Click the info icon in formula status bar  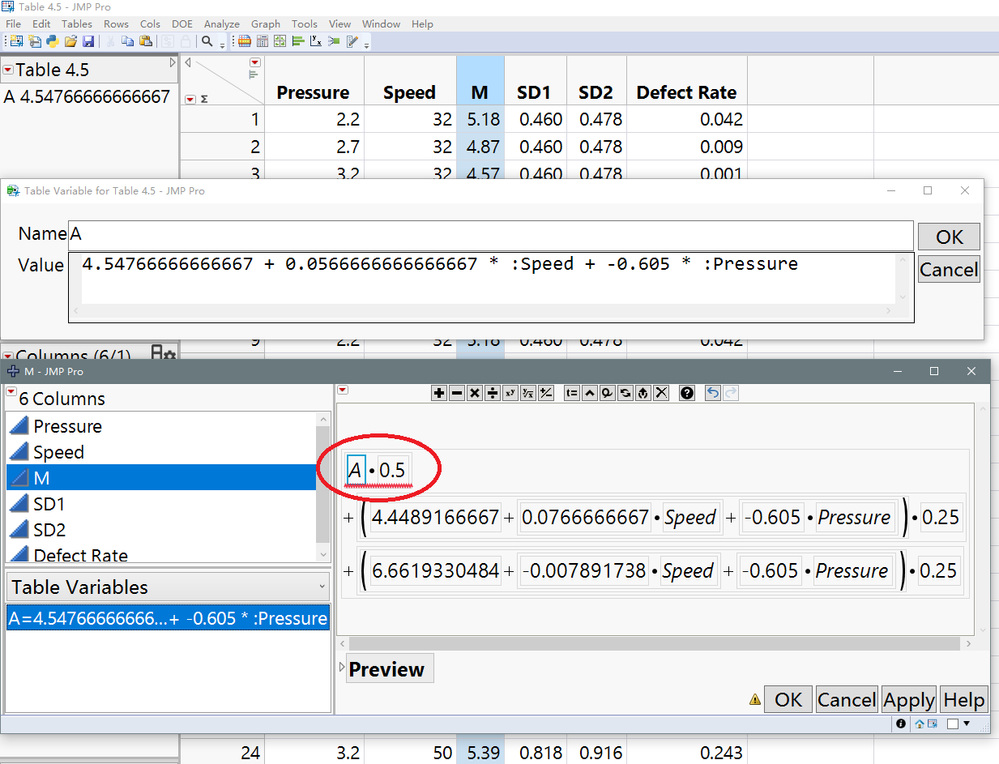pos(901,723)
